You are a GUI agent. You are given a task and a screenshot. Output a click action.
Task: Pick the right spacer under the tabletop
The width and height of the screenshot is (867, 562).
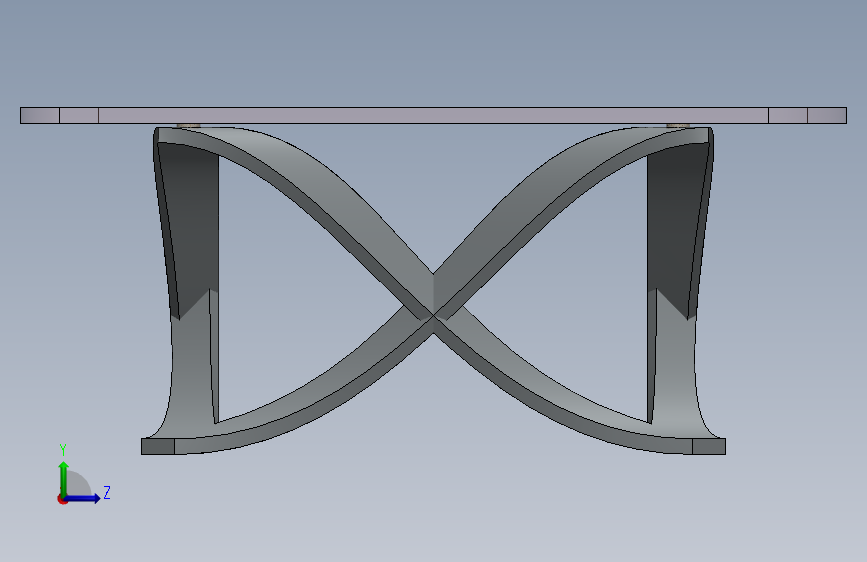point(678,126)
